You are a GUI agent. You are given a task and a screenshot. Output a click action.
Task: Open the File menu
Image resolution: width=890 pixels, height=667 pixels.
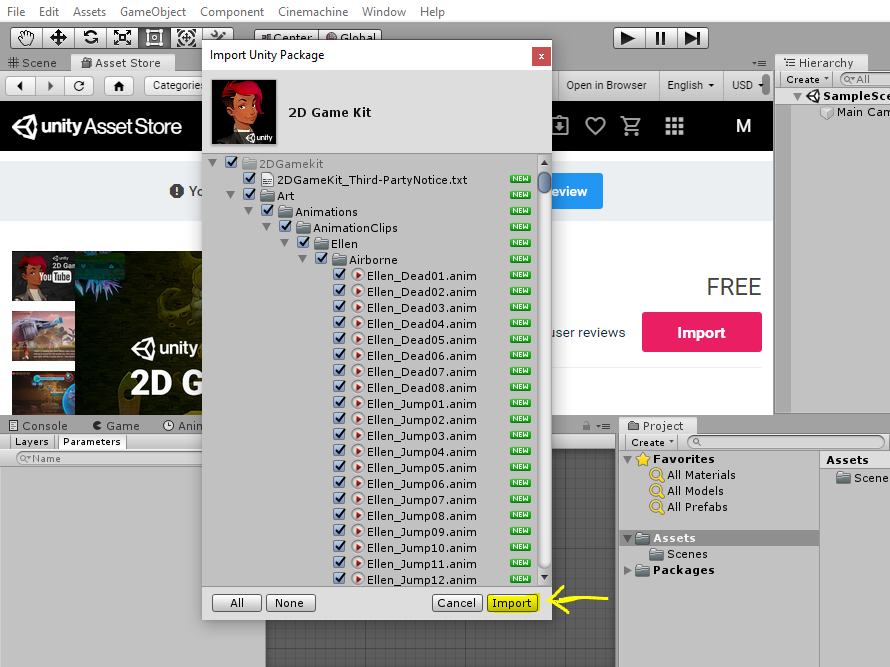pos(16,11)
